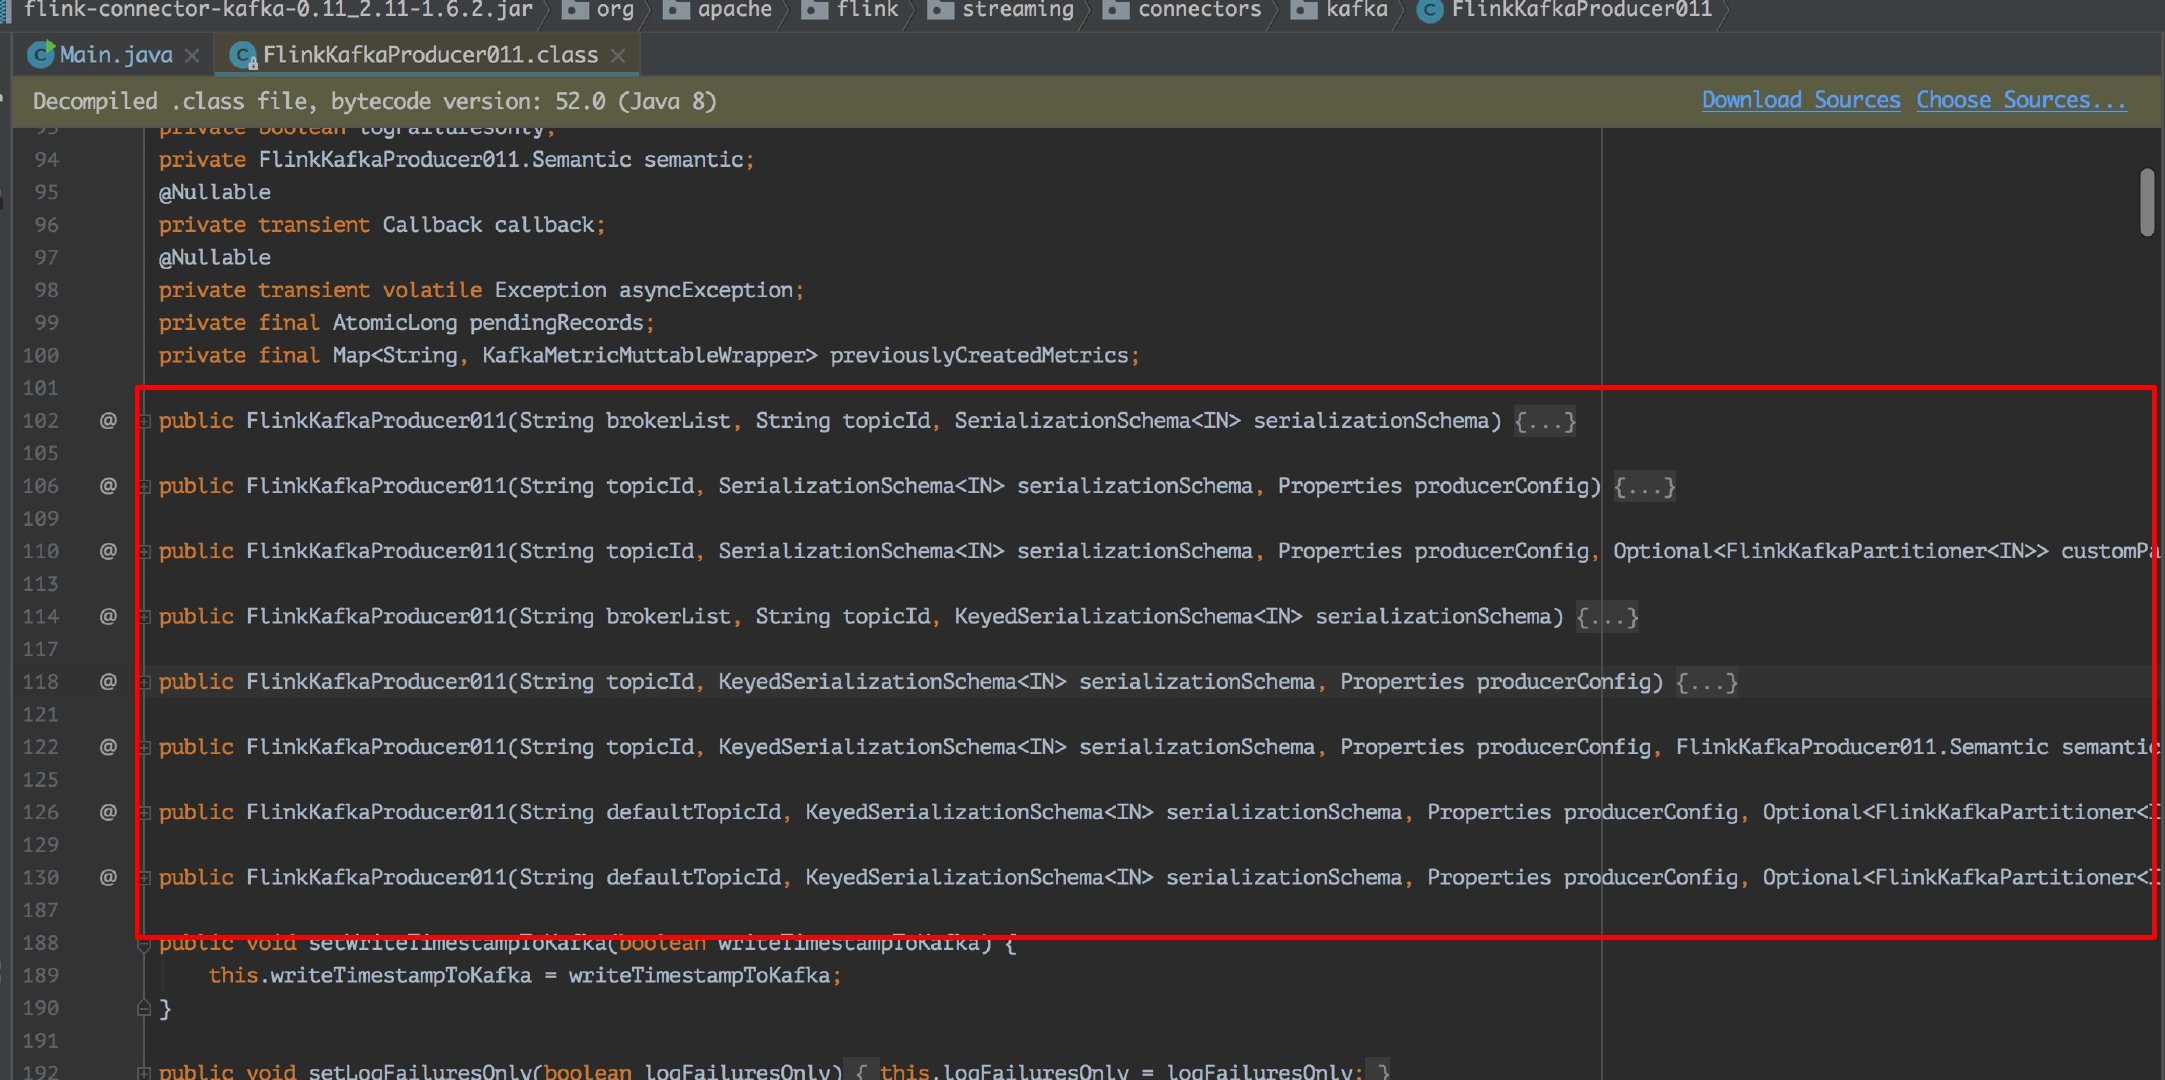Expand the folded constructor on line 102
Screen dimensions: 2165x1080
click(144, 421)
